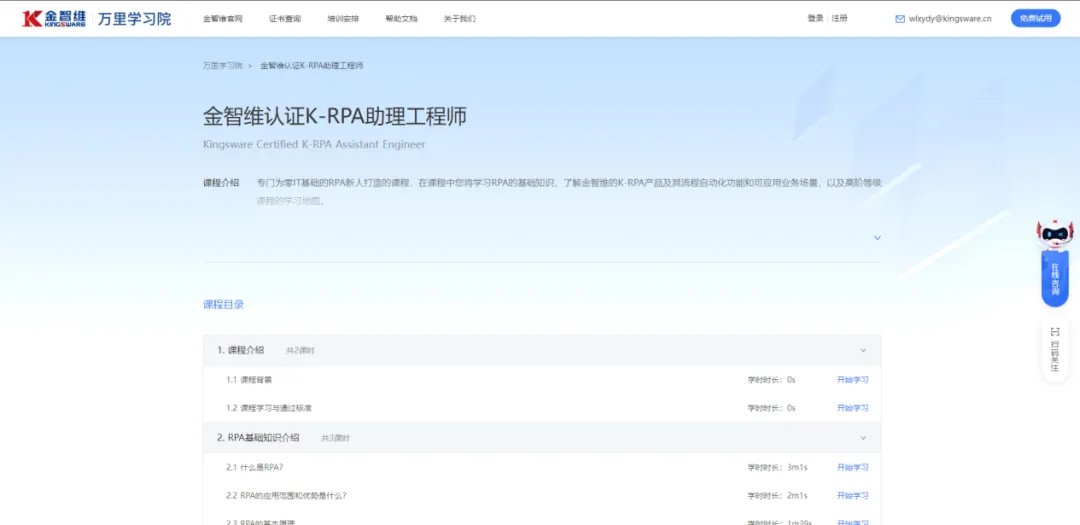Click the 共2课时 lesson count label

(300, 351)
